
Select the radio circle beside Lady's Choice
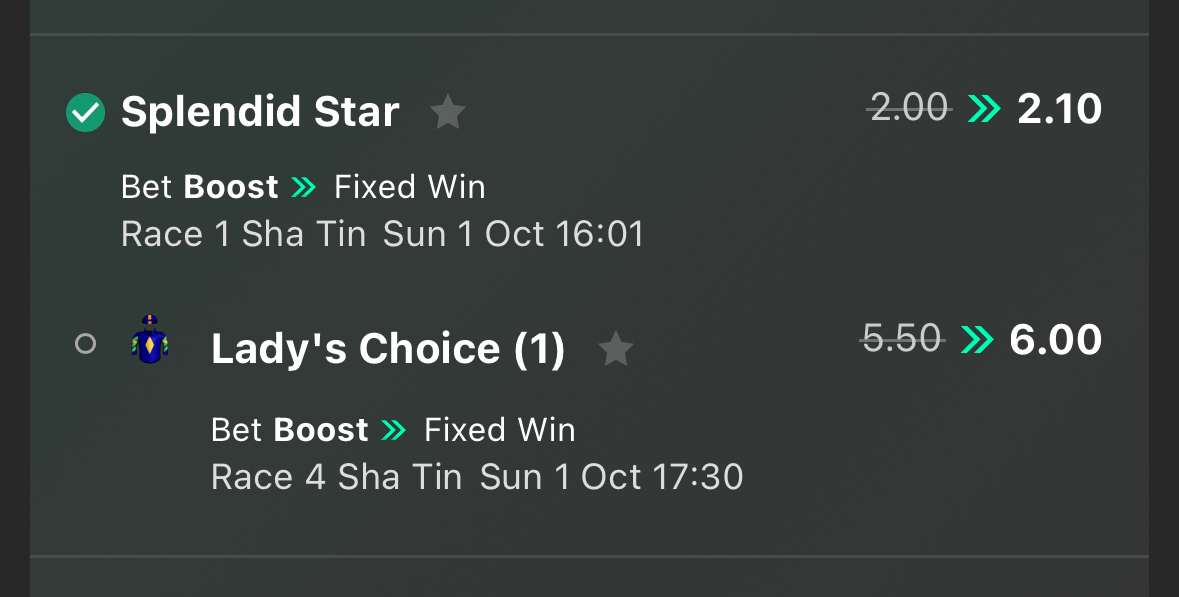(x=86, y=344)
